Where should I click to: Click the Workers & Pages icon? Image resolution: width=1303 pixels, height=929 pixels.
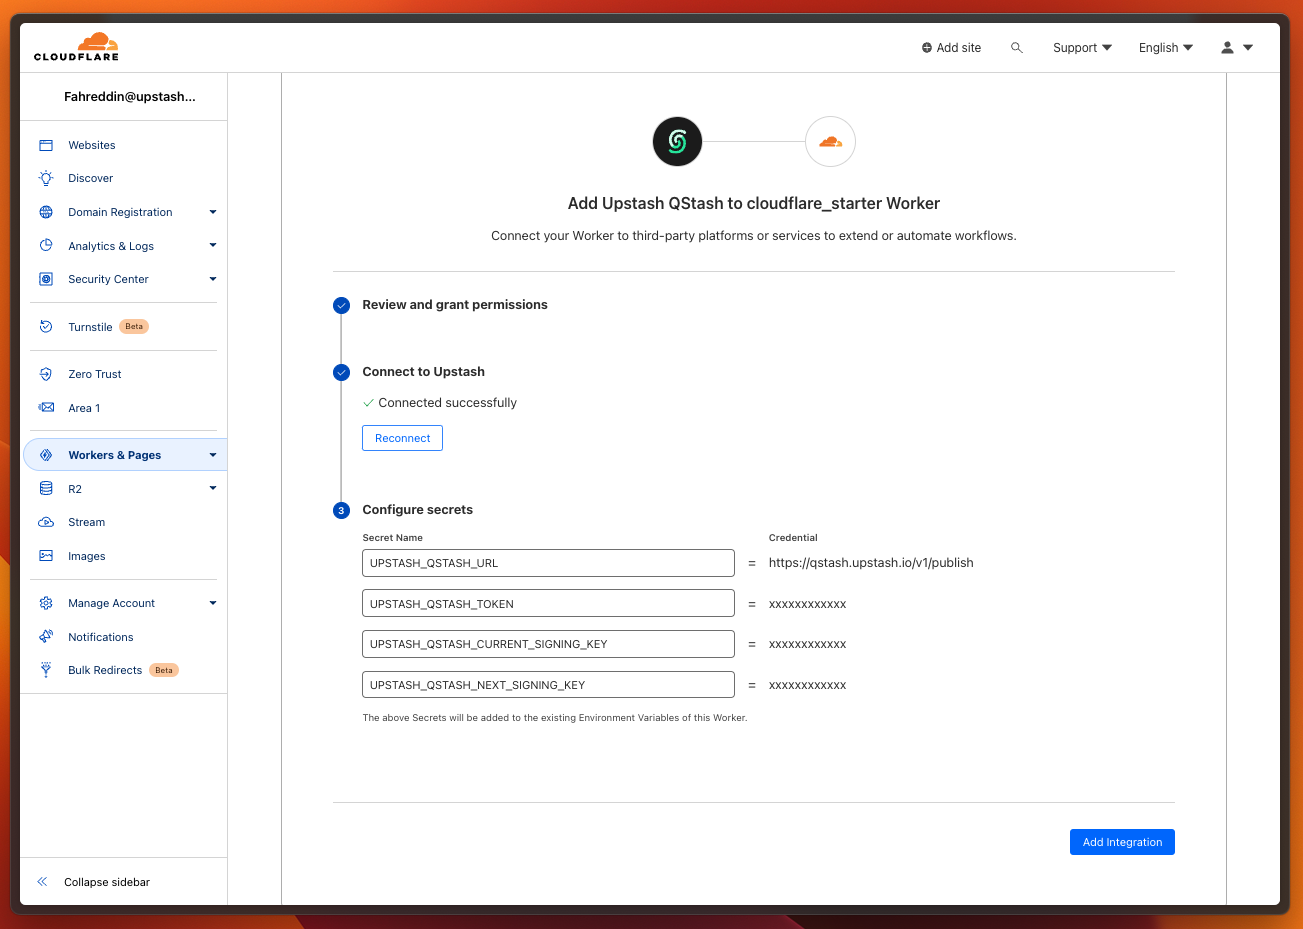(46, 455)
